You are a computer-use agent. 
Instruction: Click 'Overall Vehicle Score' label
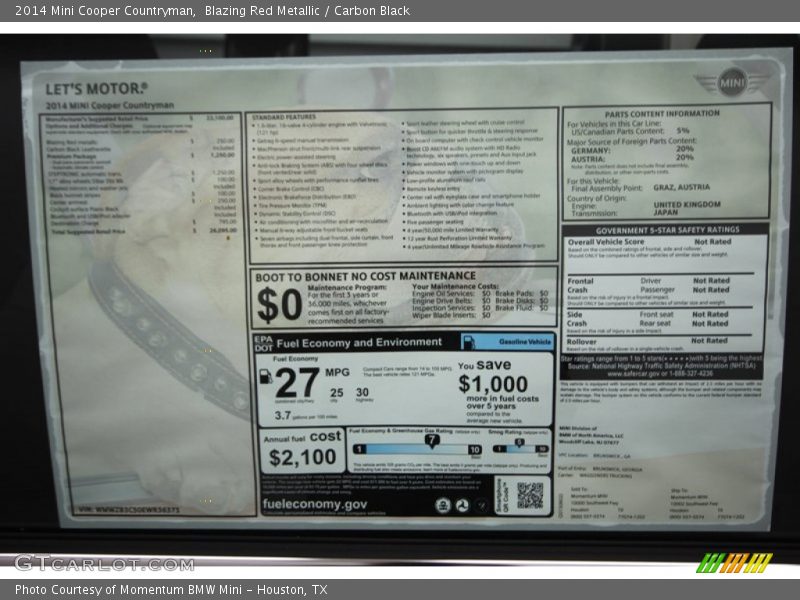coord(606,242)
